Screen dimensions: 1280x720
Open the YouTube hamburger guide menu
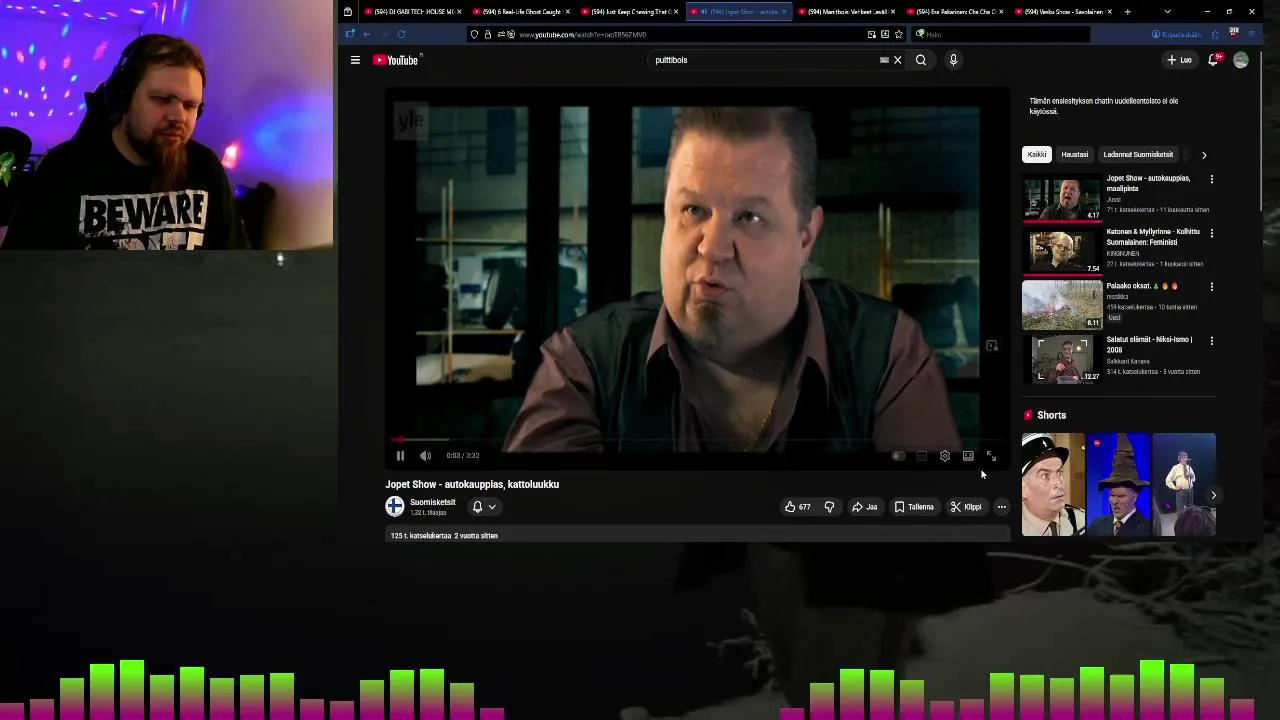coord(355,60)
